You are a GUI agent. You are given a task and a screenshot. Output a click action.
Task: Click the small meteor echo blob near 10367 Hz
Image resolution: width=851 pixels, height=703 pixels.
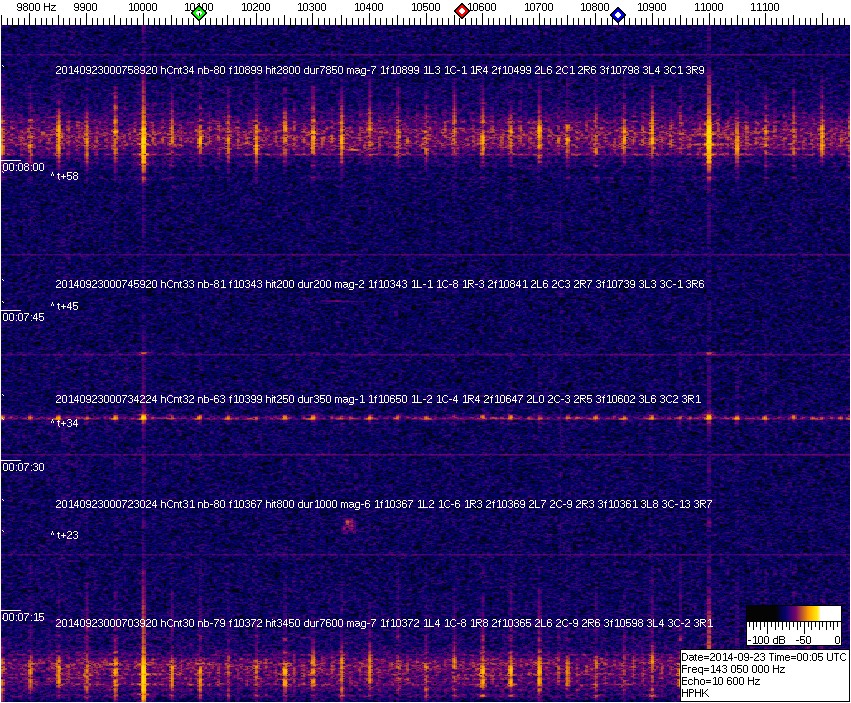tap(348, 526)
